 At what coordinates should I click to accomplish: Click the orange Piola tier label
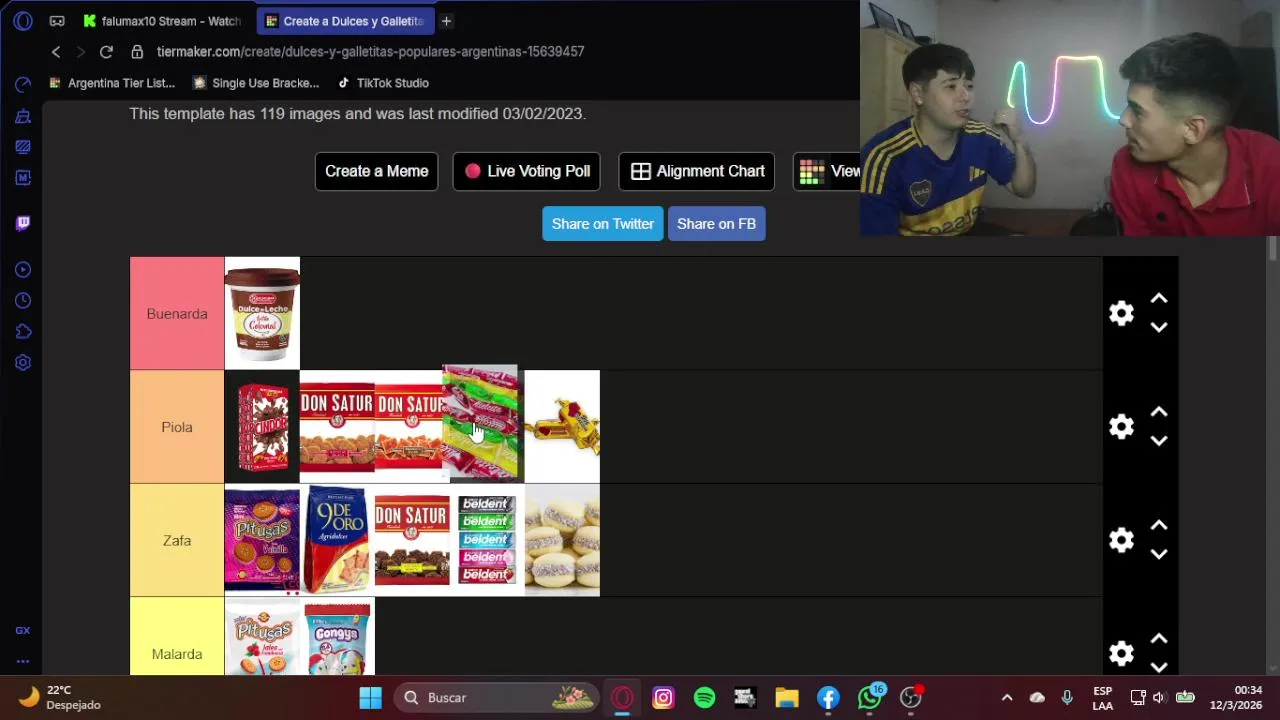point(177,427)
